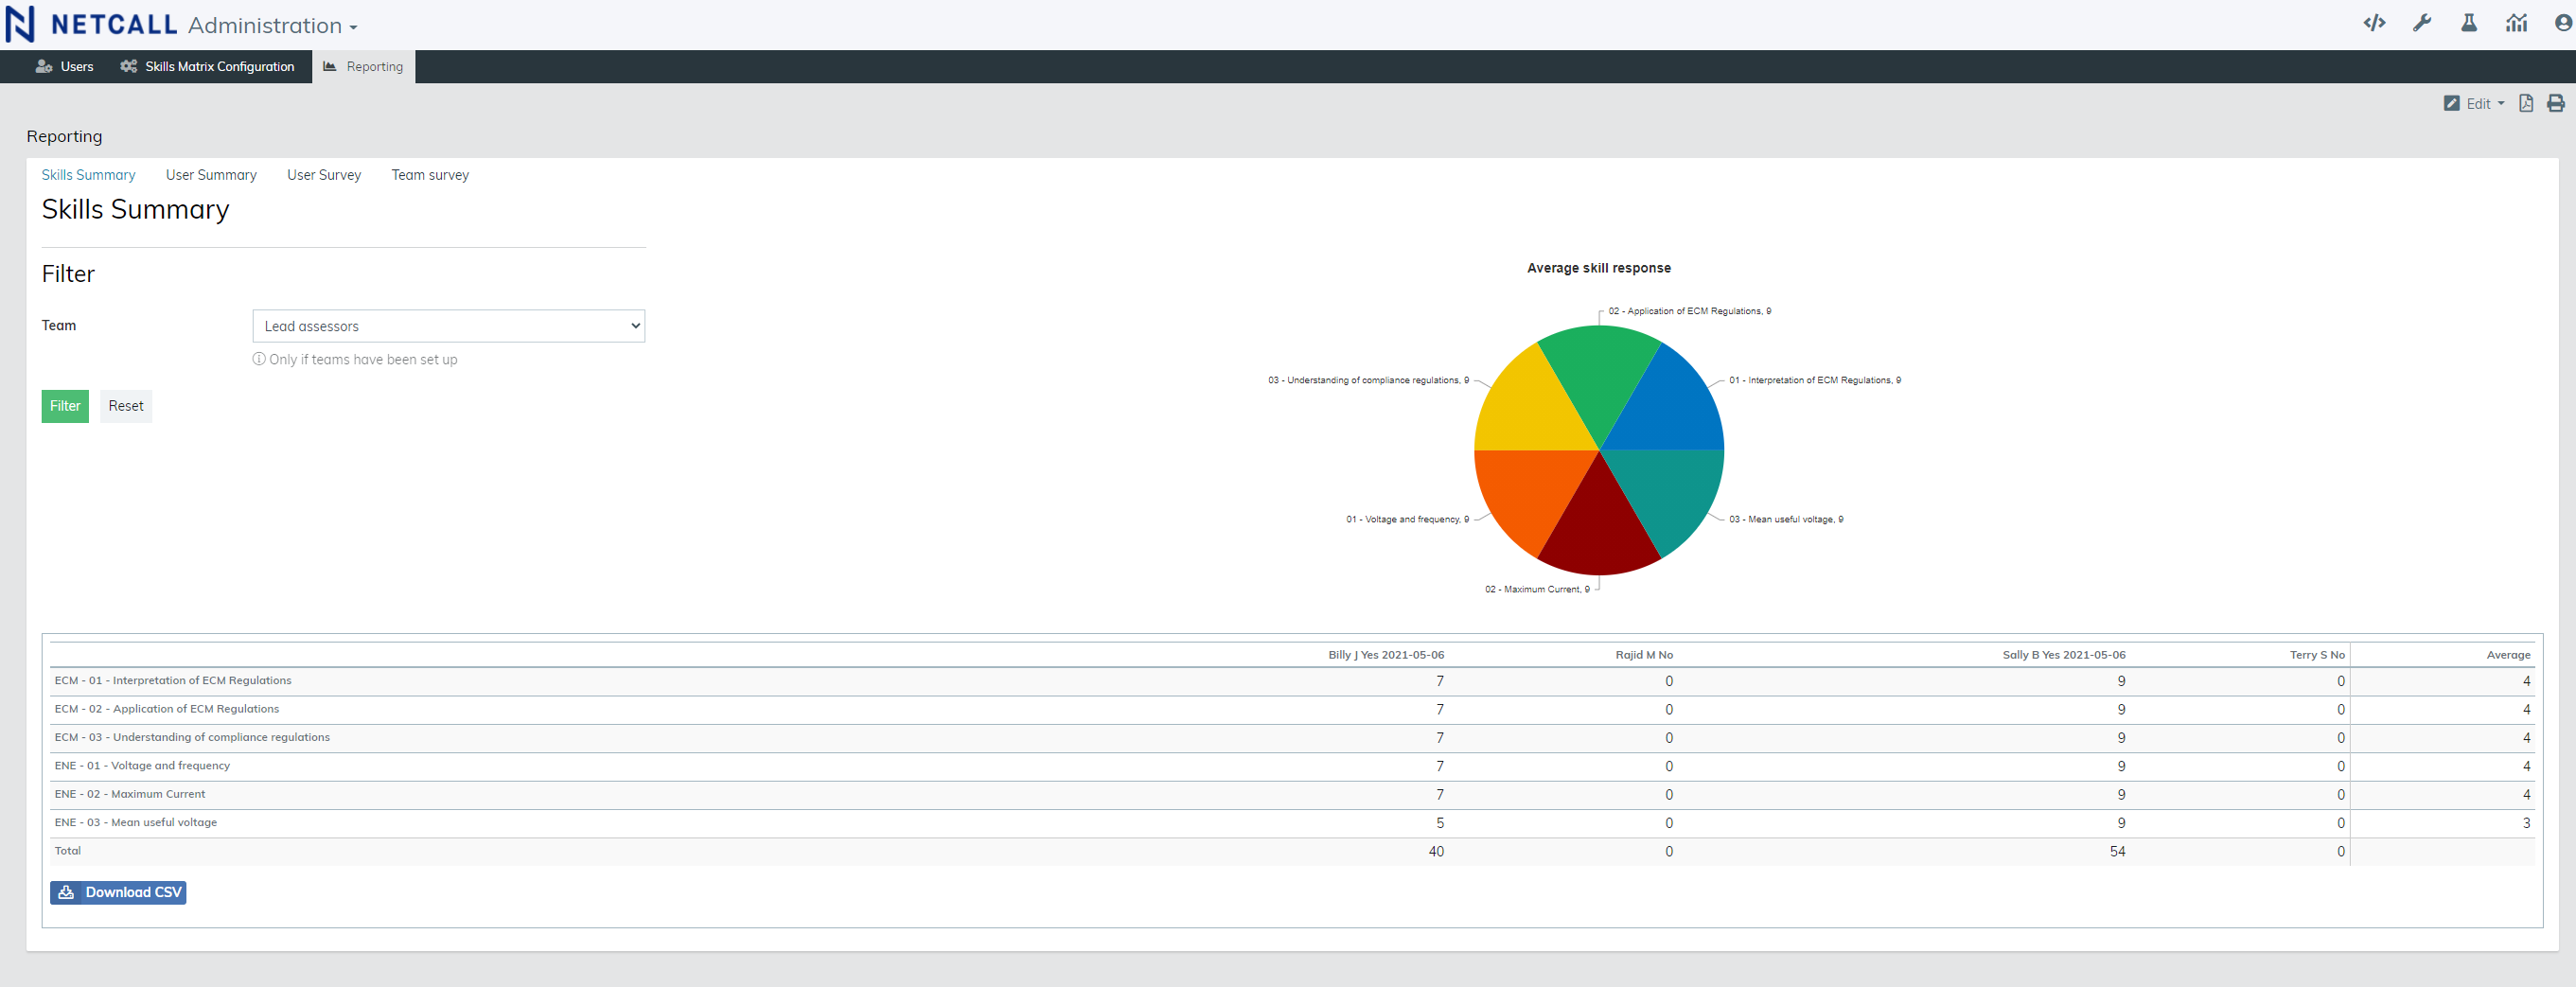Click the wrench settings icon
Image resolution: width=2576 pixels, height=987 pixels.
(x=2421, y=23)
